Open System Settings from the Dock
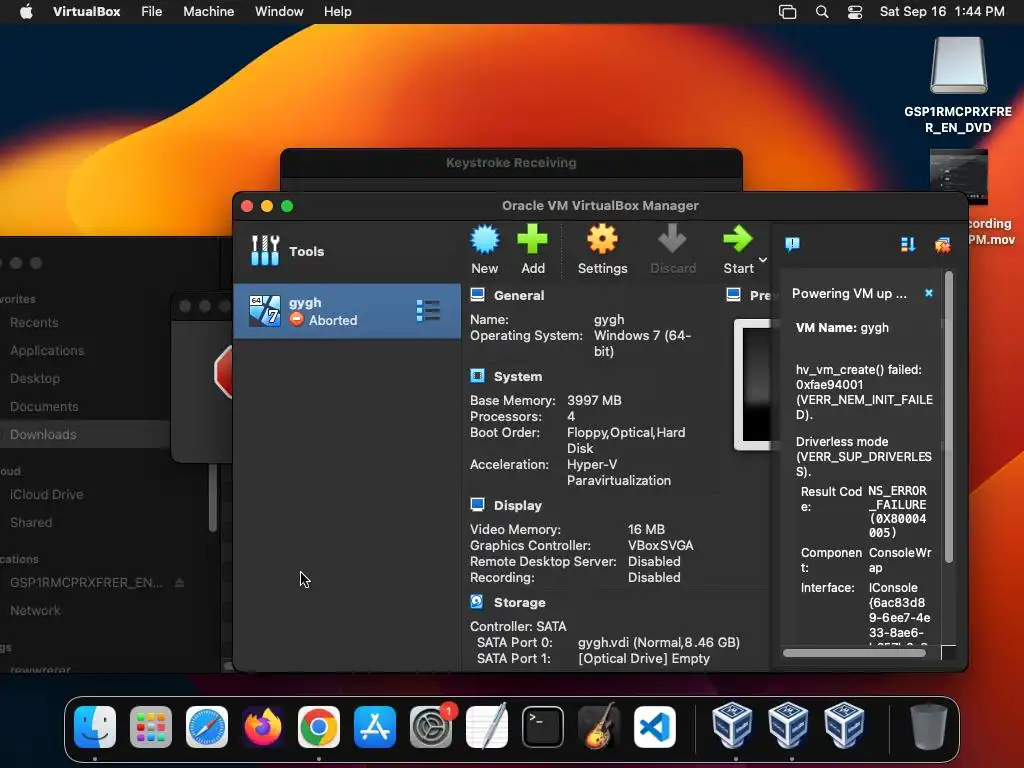 pos(431,727)
